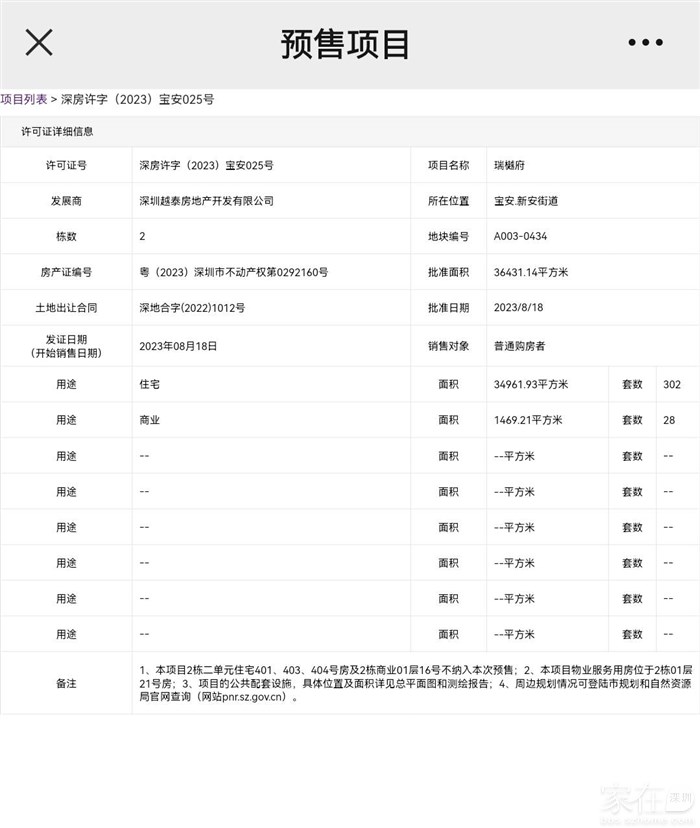Open the three-dot more options menu
Screen dimensions: 700x828
(645, 43)
